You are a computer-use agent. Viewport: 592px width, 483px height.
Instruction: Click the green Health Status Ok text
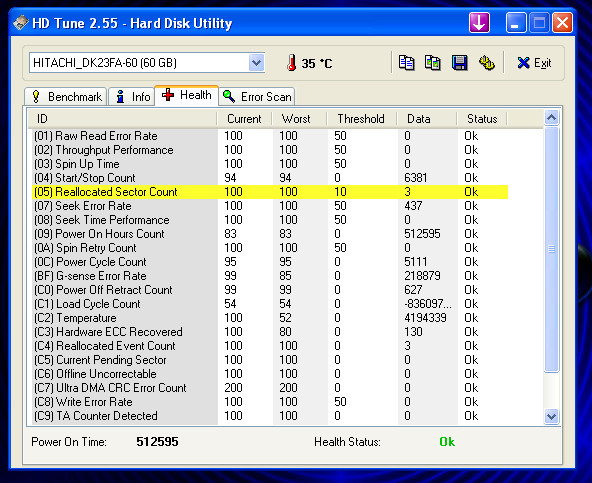click(447, 441)
